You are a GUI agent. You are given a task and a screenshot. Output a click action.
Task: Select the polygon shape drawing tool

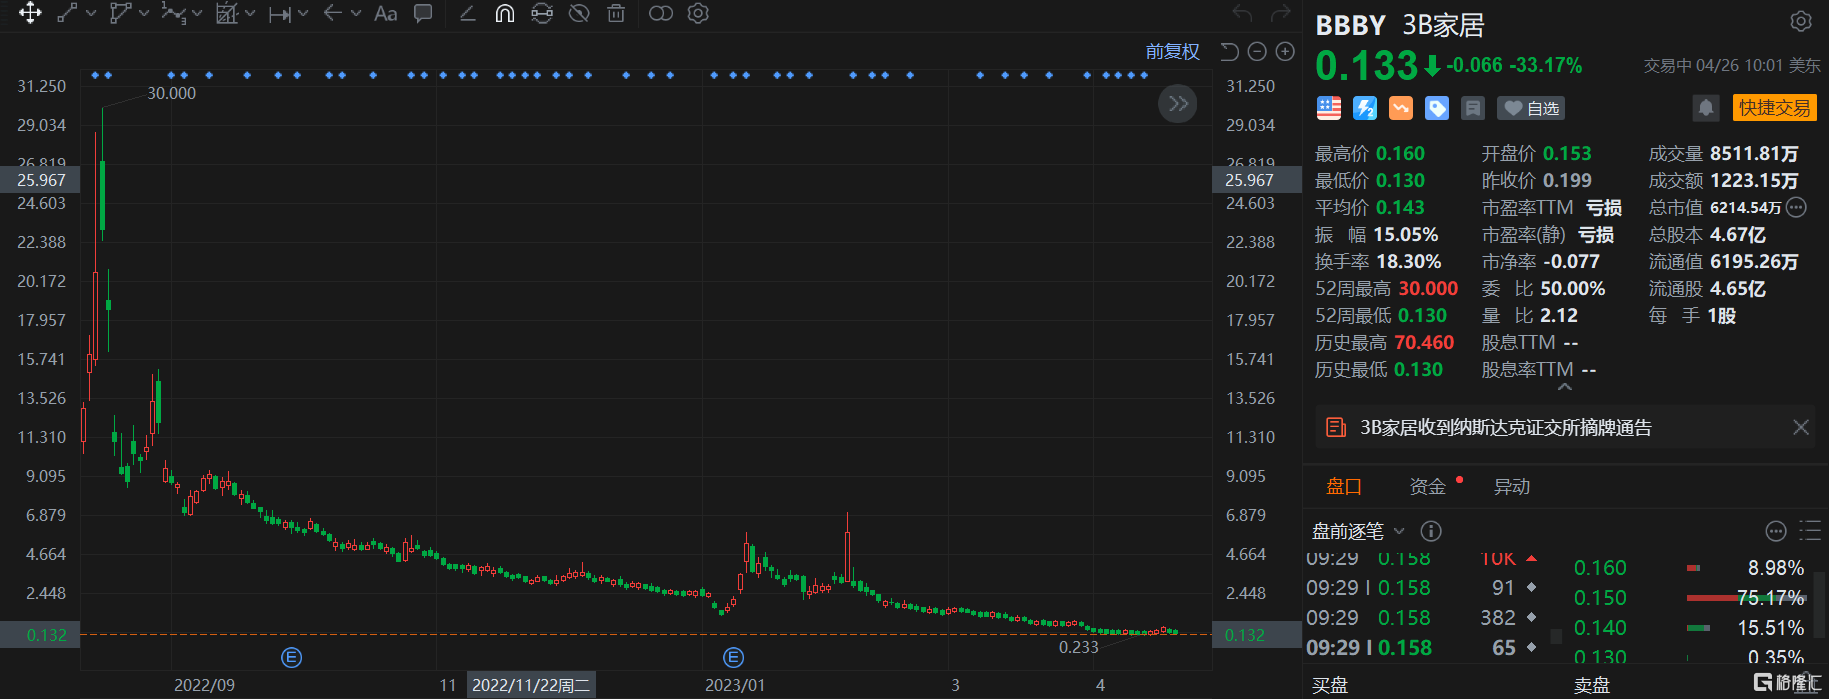pyautogui.click(x=120, y=13)
